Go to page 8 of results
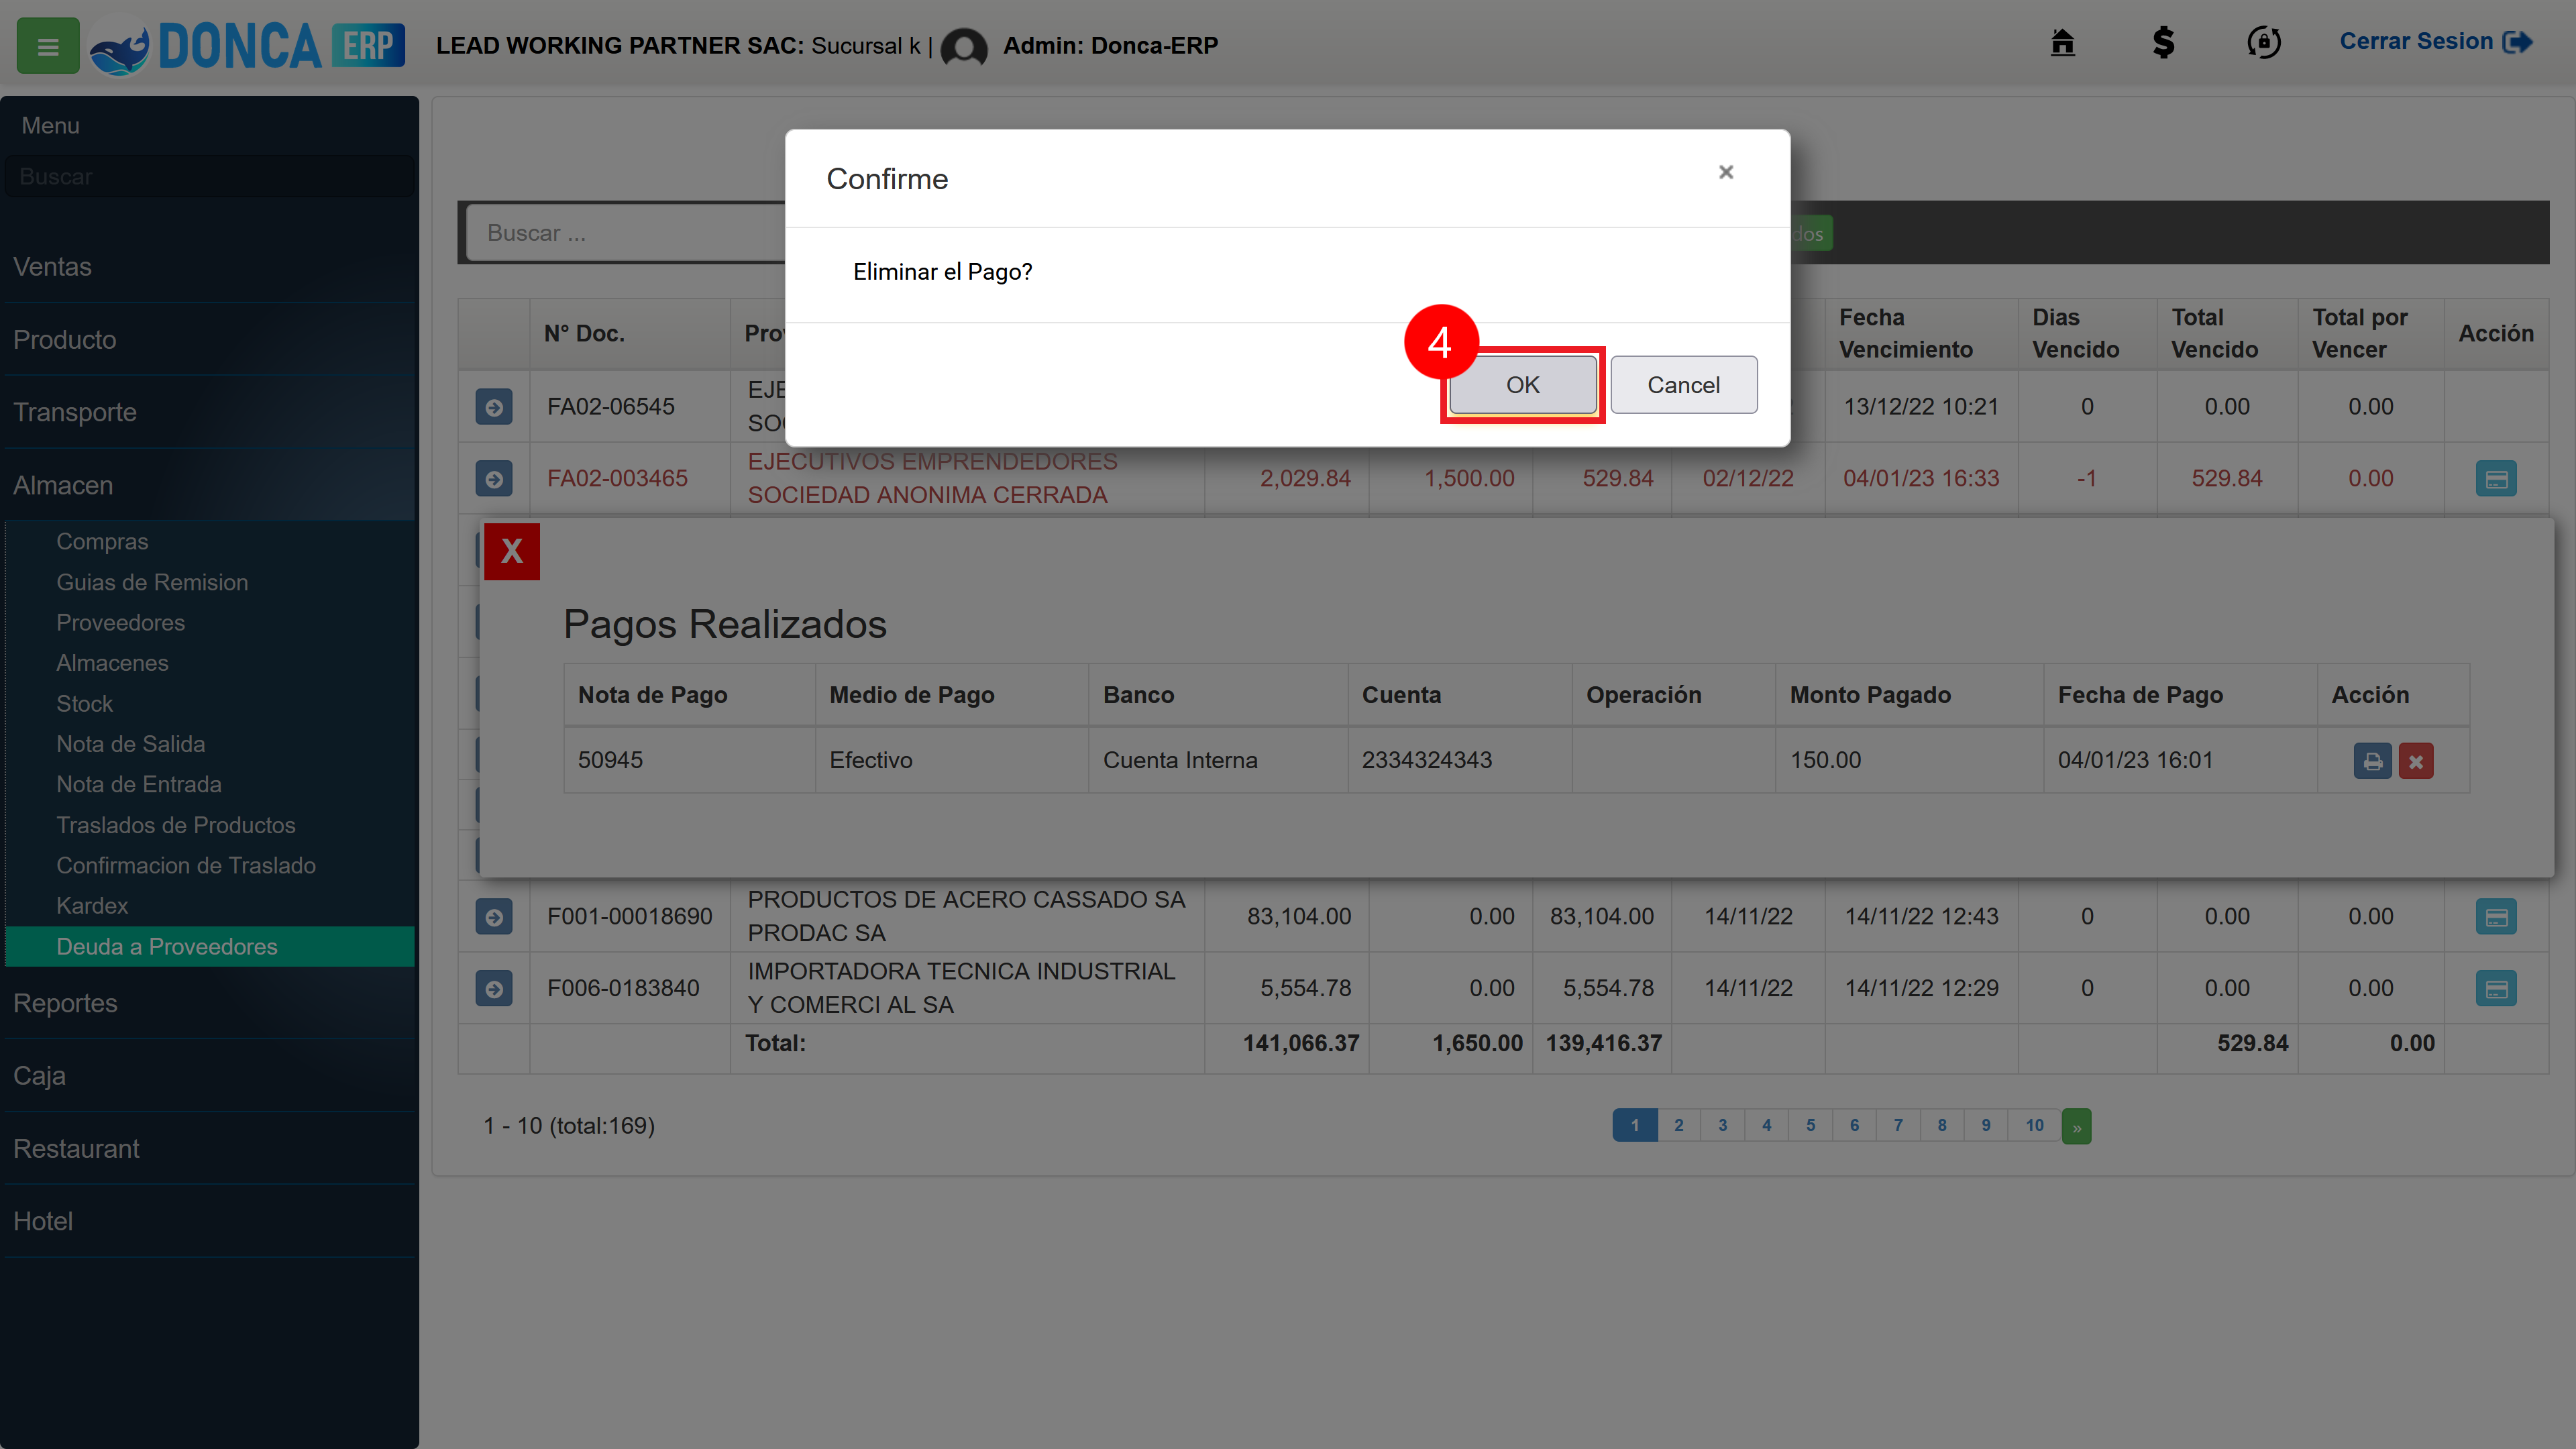The image size is (2576, 1449). point(1942,1125)
